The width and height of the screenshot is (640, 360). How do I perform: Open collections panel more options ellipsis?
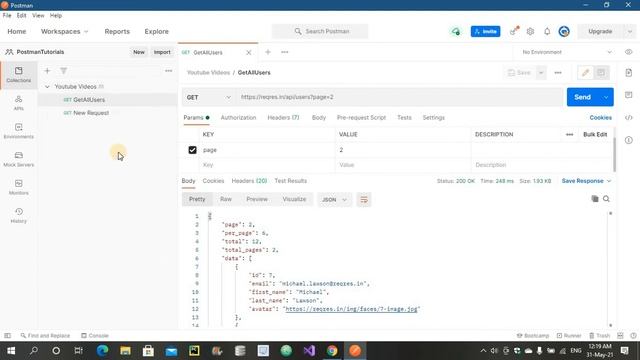point(169,71)
